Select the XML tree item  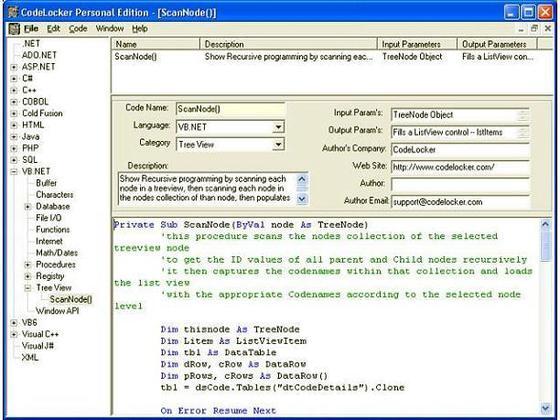tap(30, 358)
